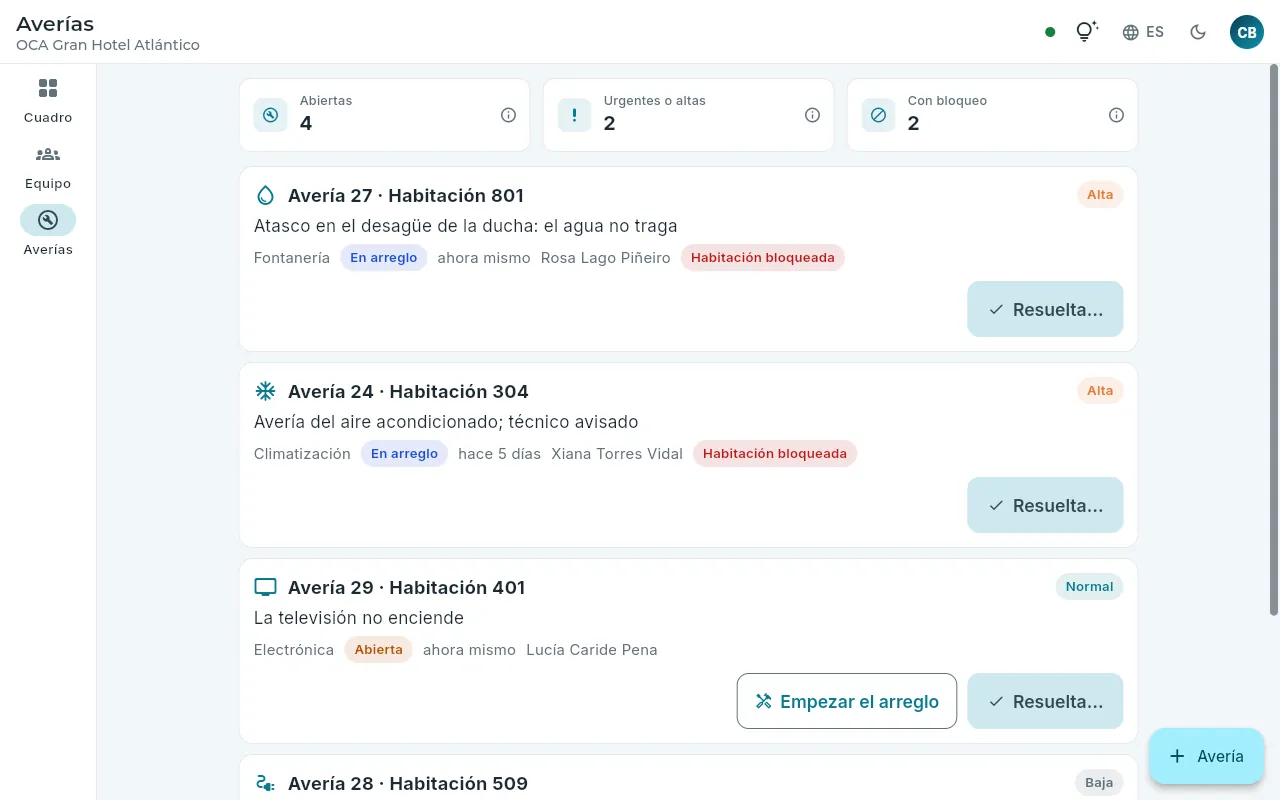1280x800 pixels.
Task: Click assignee Lucía Caride Pena
Action: point(592,650)
